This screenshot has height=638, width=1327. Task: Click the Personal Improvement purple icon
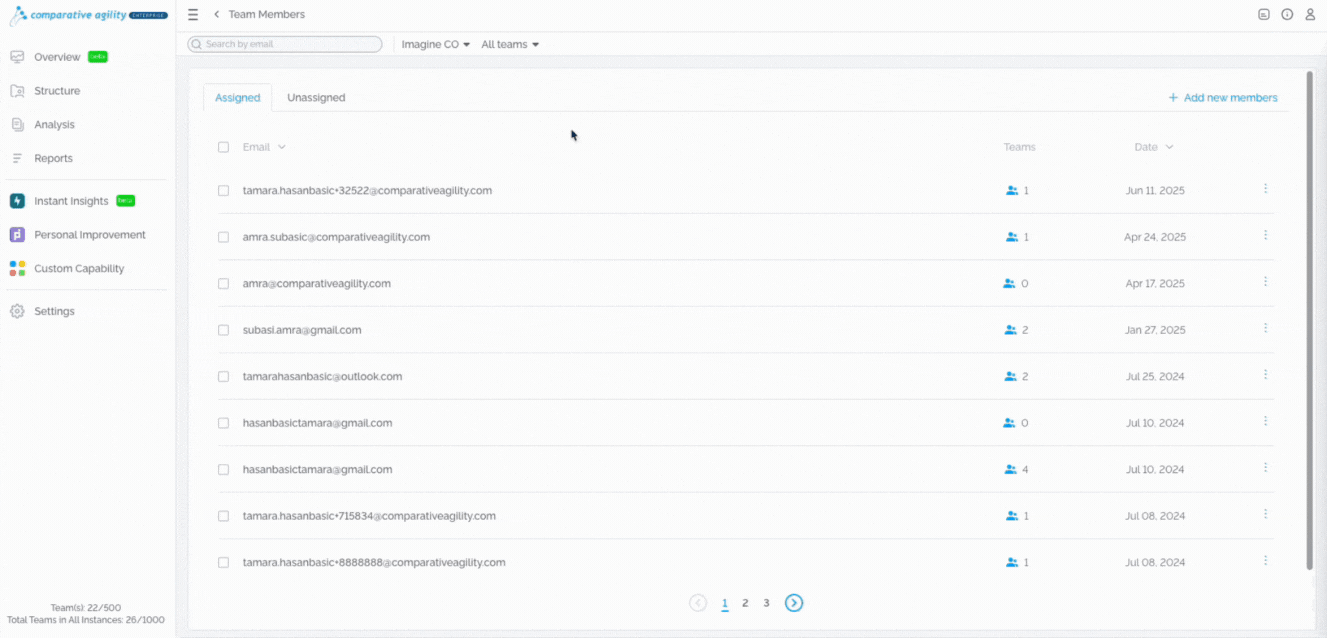click(17, 235)
